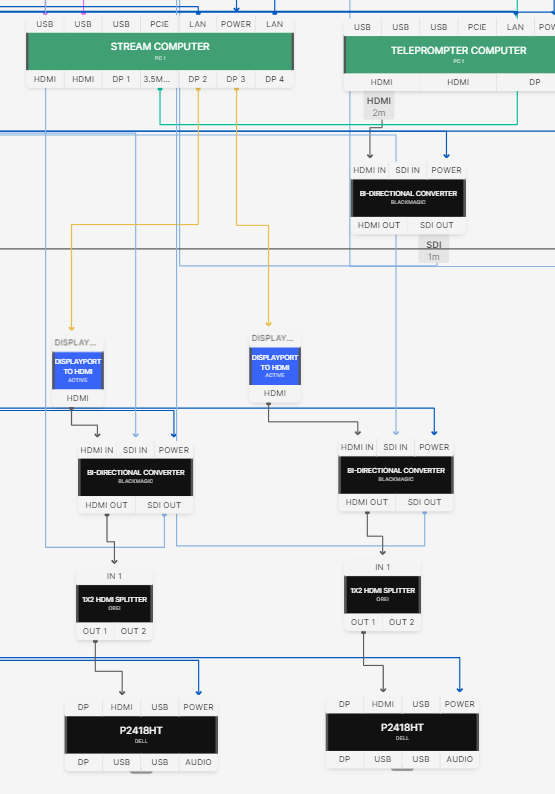Select the DisplayPort to HDMI adapter fed by DP 2

[78, 371]
